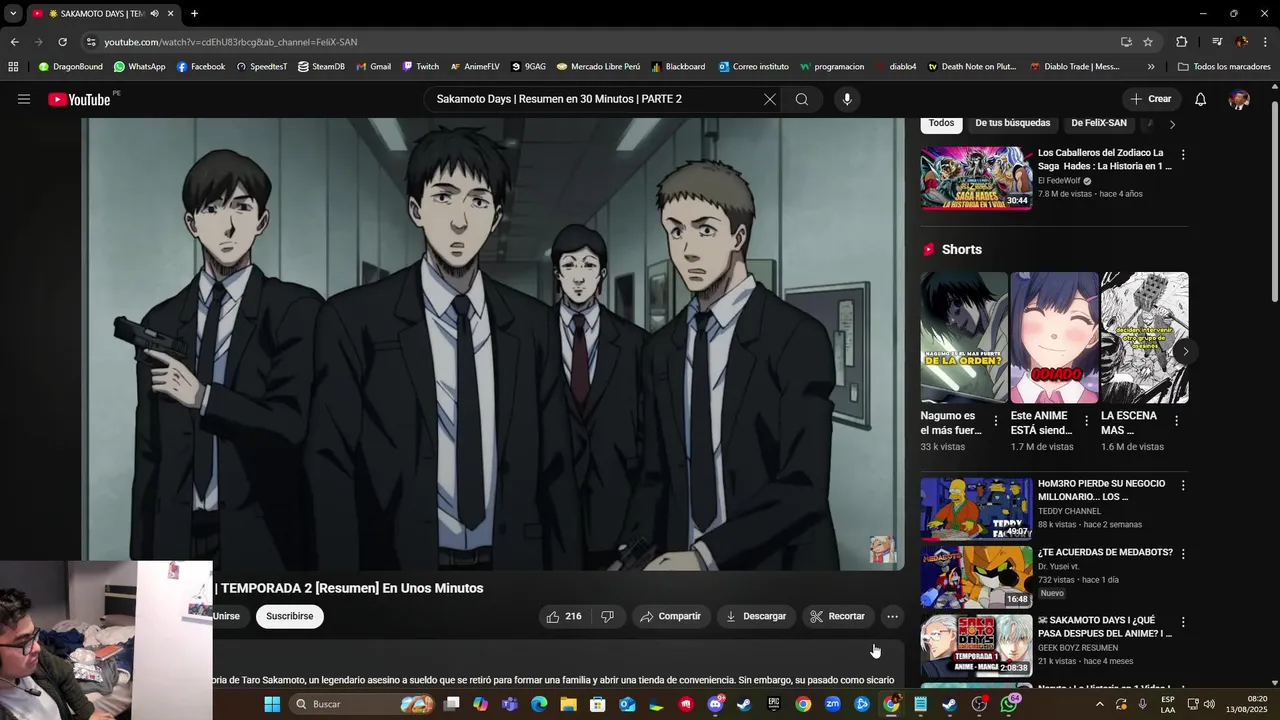Image resolution: width=1280 pixels, height=720 pixels.
Task: Open the account avatar menu
Action: (x=1239, y=99)
